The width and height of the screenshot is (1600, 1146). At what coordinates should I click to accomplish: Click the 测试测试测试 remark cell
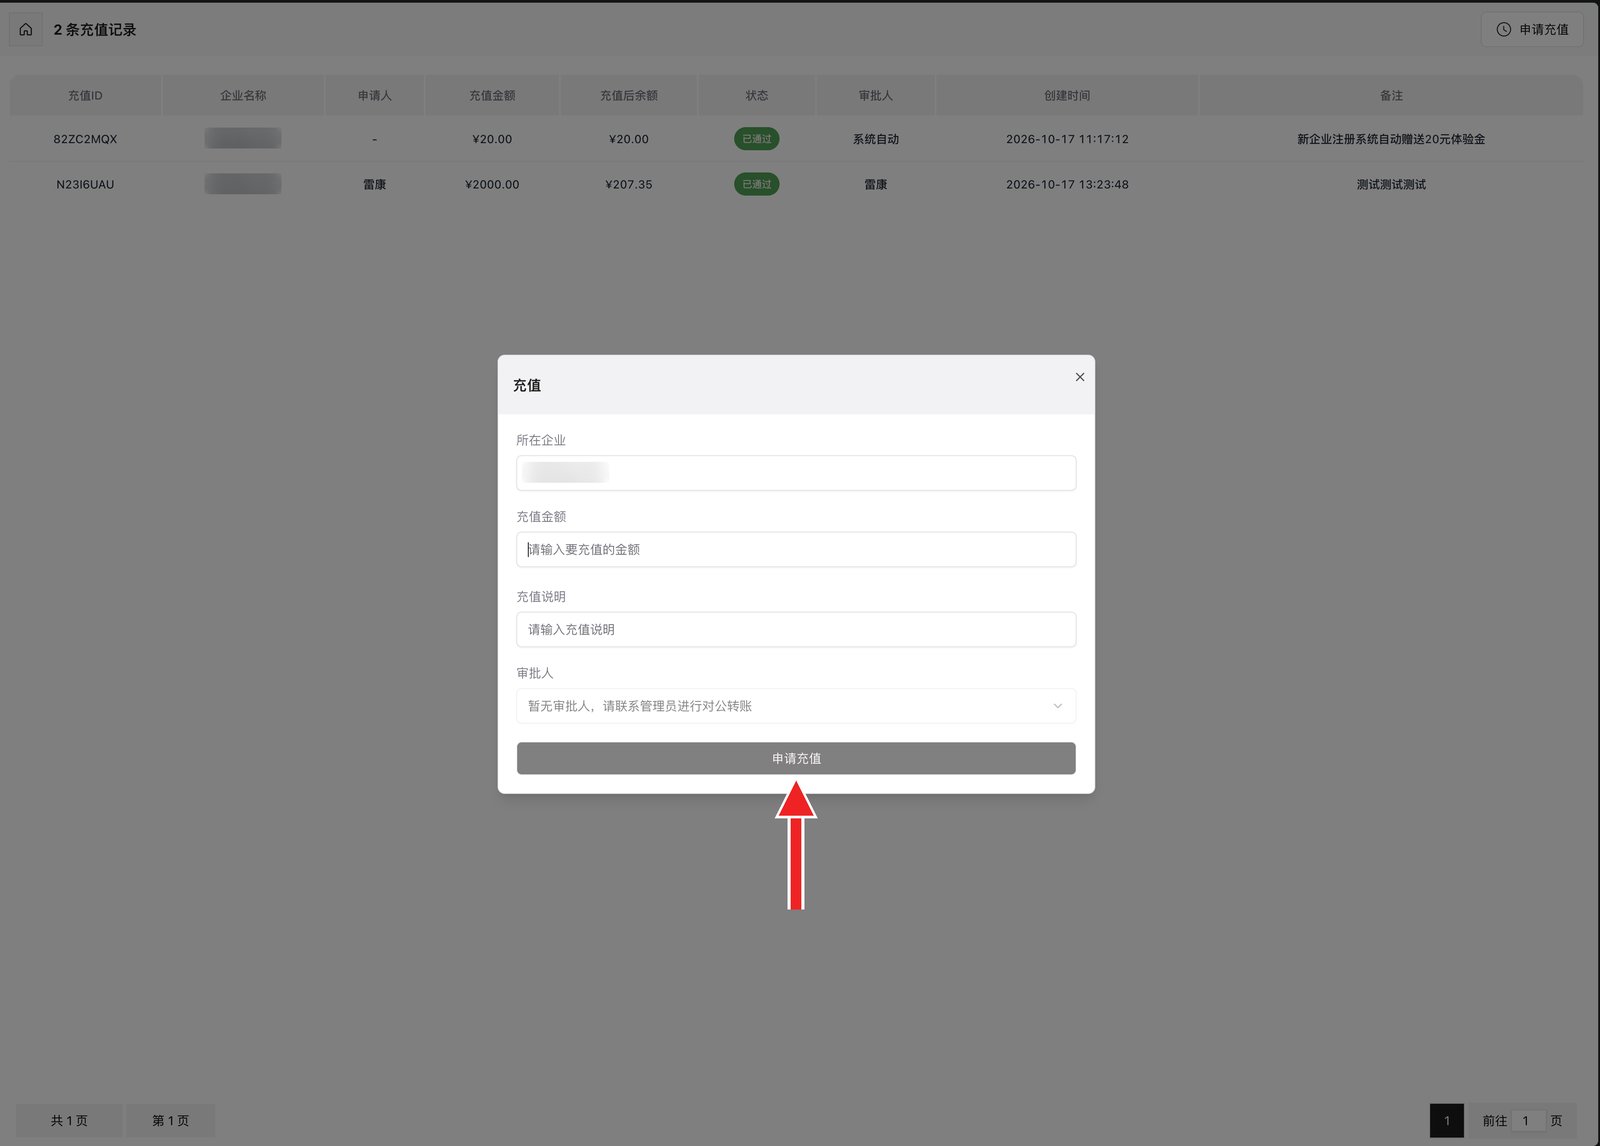click(1391, 184)
